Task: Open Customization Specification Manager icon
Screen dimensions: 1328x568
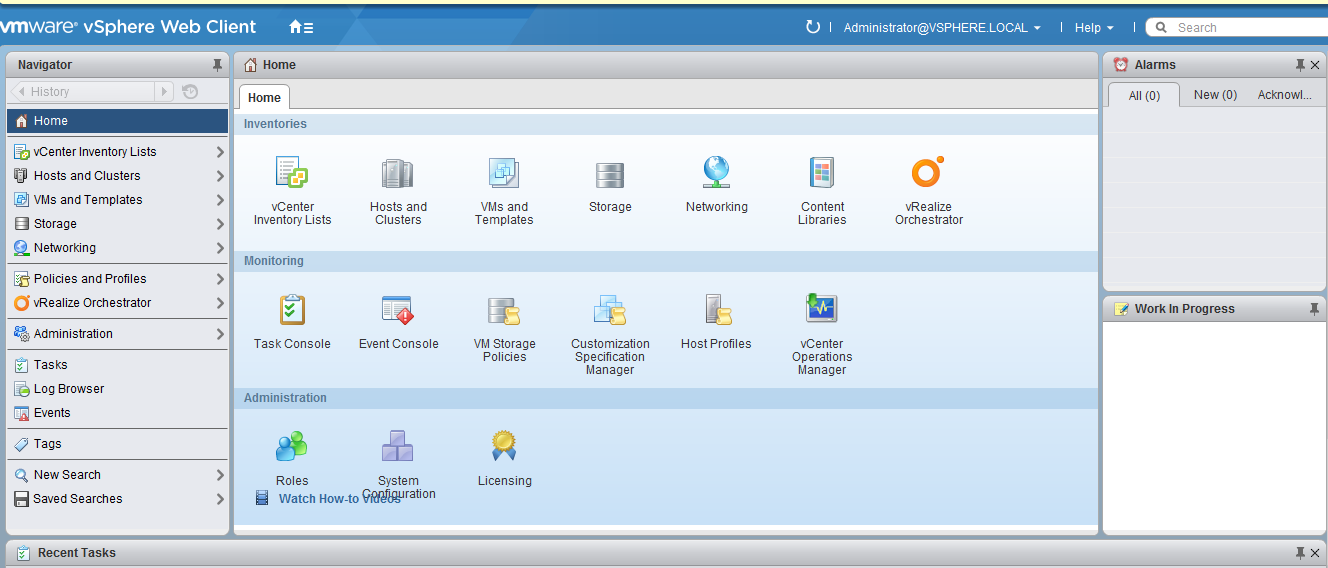Action: coord(610,309)
